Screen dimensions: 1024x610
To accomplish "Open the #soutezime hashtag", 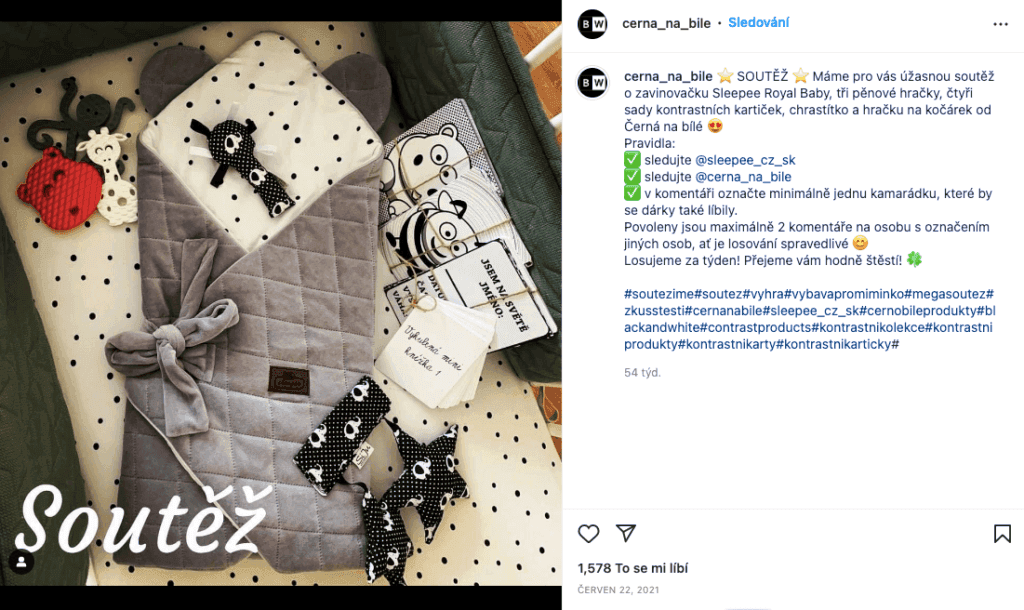I will click(659, 294).
